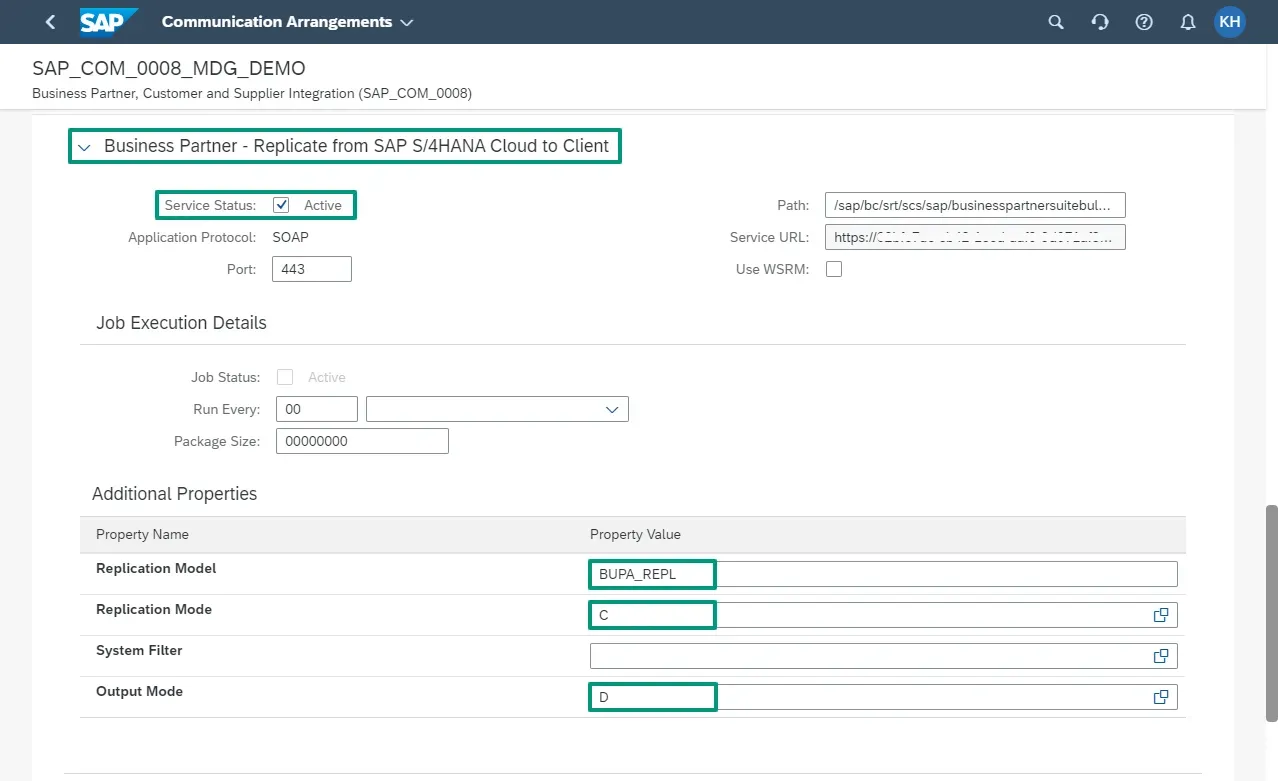Open the support headset icon
This screenshot has width=1278, height=781.
1100,22
